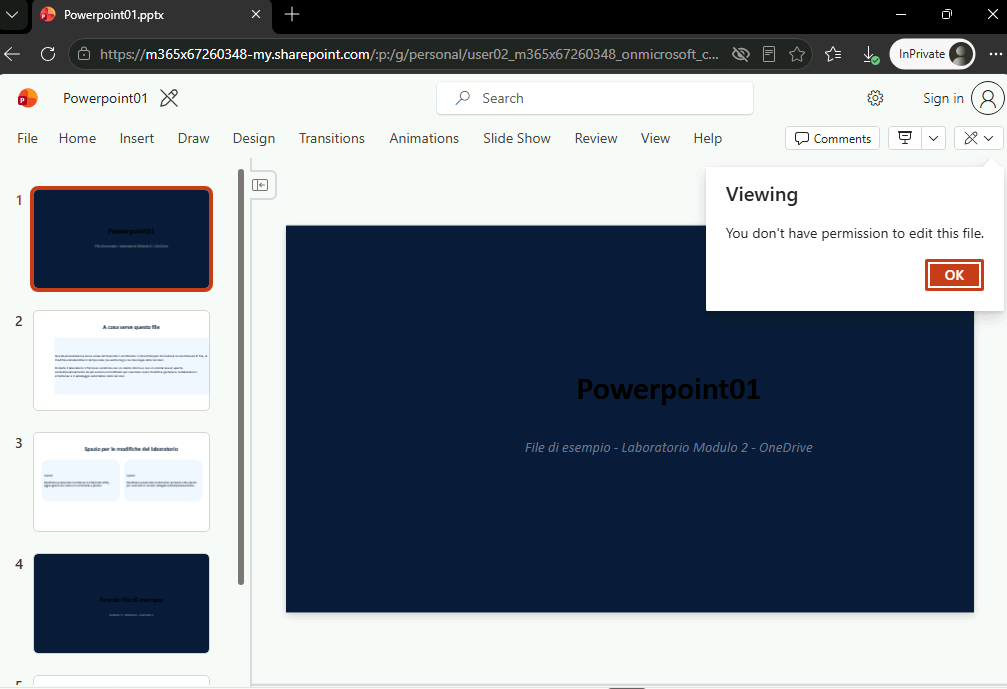The image size is (1007, 689).
Task: Open a new browser tab
Action: click(292, 14)
